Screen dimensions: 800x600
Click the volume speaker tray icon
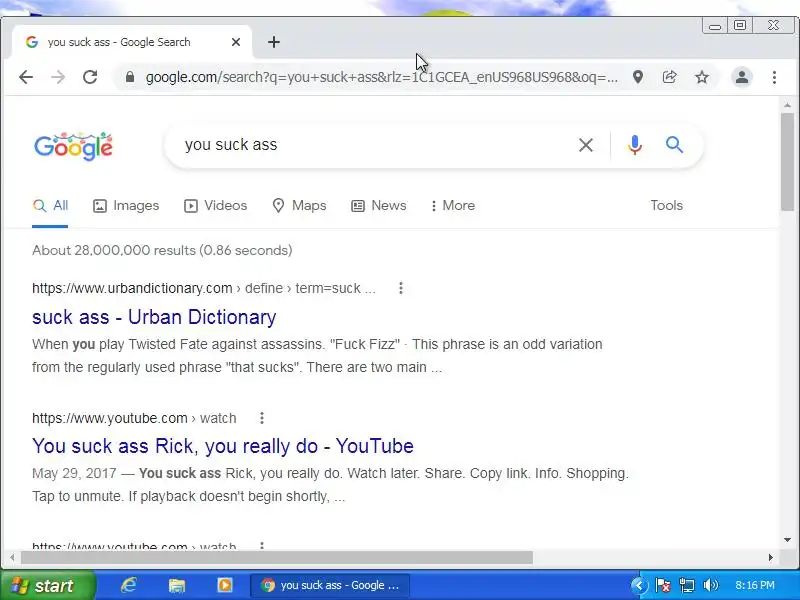pos(710,585)
